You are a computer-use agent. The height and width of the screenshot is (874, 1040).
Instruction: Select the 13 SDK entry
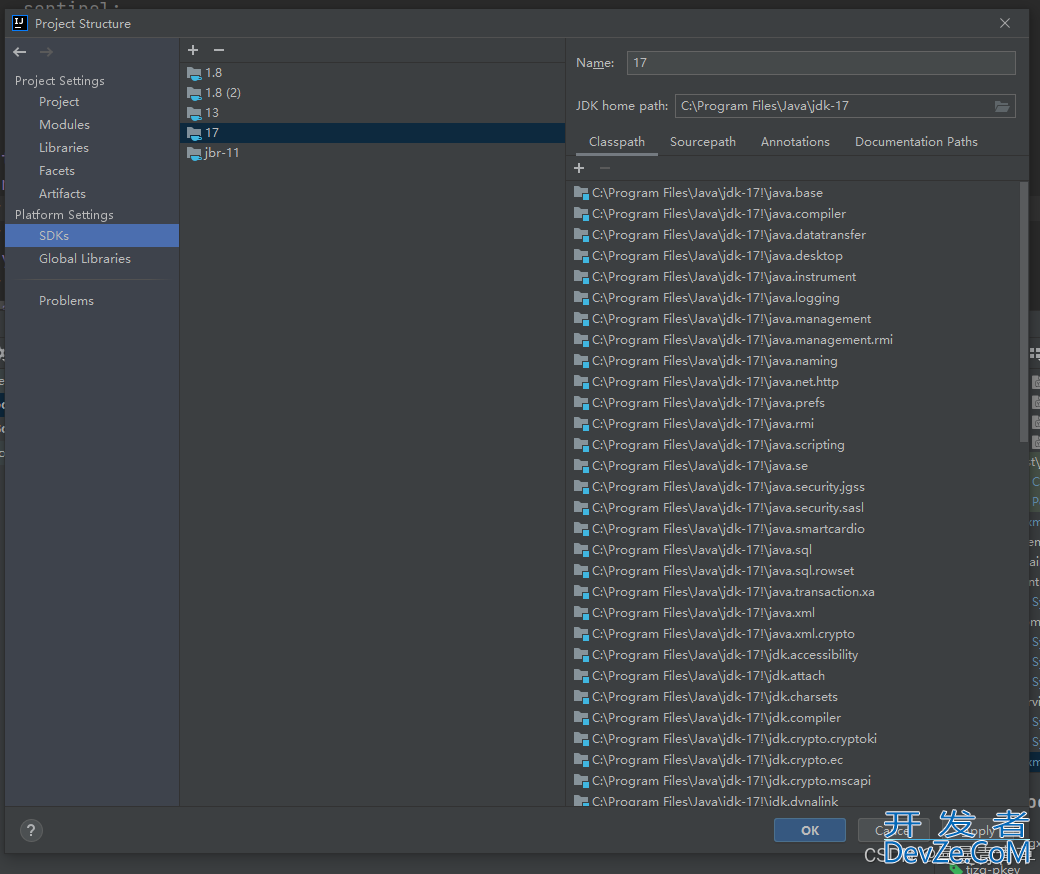click(372, 113)
